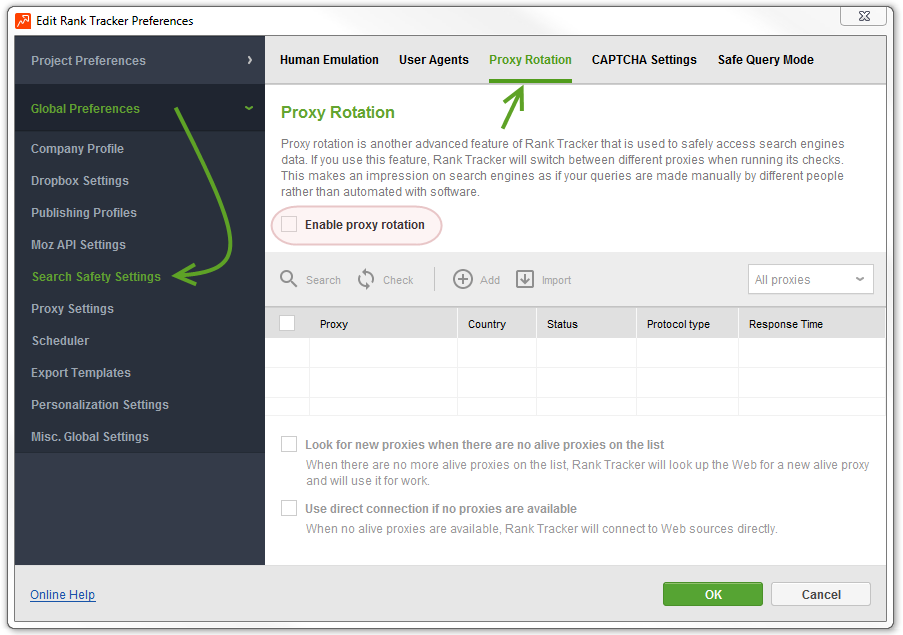
Task: Click the Search label in proxy toolbar
Action: click(323, 280)
